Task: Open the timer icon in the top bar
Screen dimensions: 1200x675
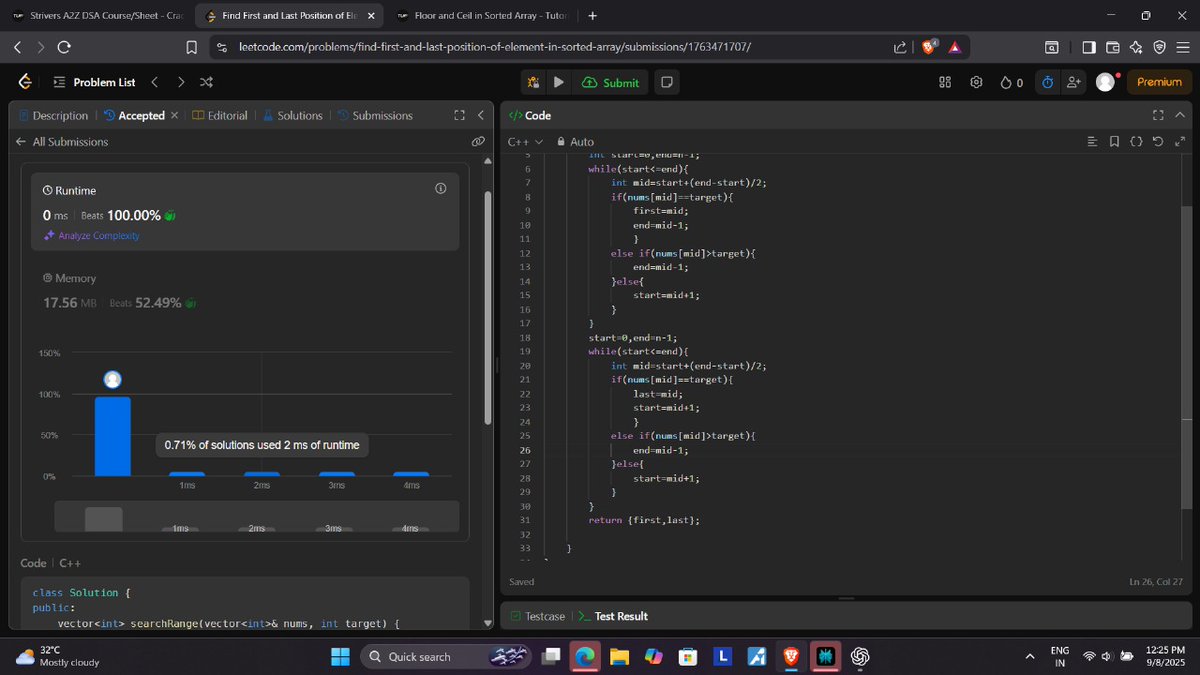Action: [x=1046, y=82]
